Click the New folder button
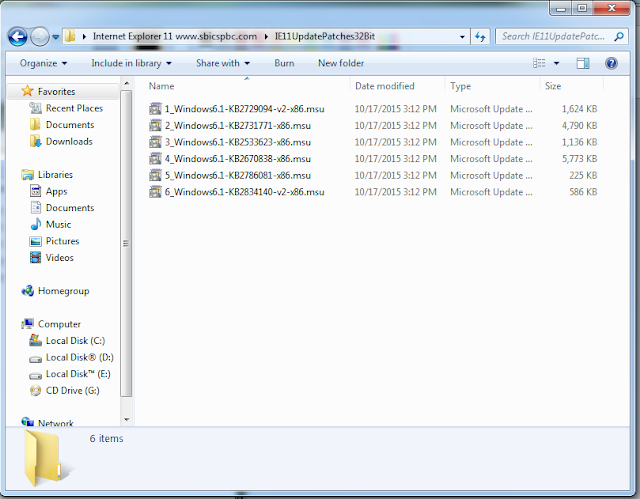 pyautogui.click(x=341, y=63)
